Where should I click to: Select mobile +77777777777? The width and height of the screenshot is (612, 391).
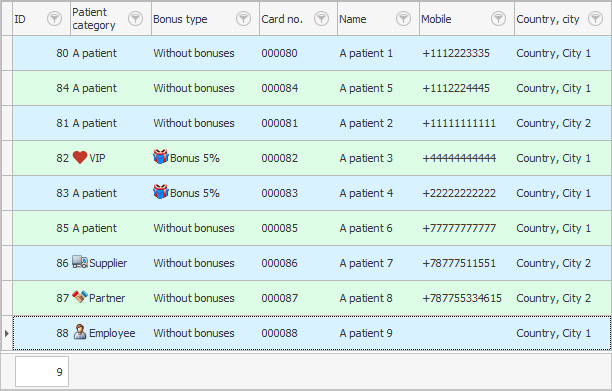pos(459,228)
